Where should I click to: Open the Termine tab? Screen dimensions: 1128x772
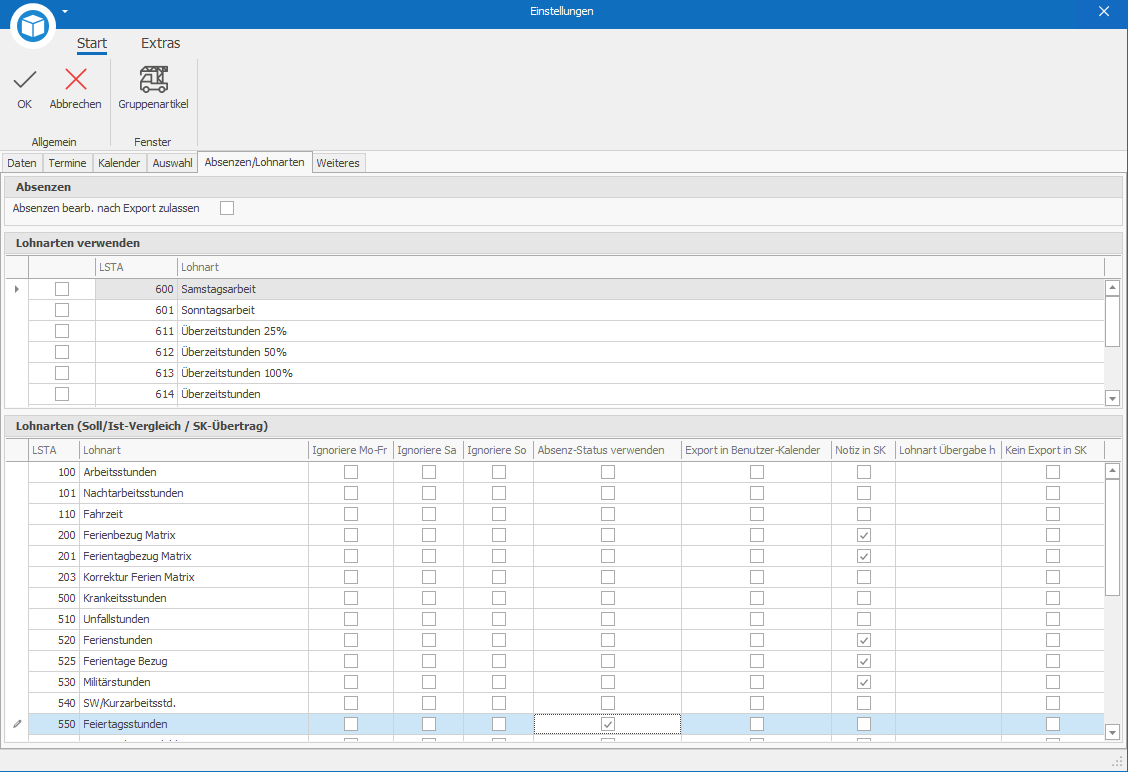click(x=68, y=163)
